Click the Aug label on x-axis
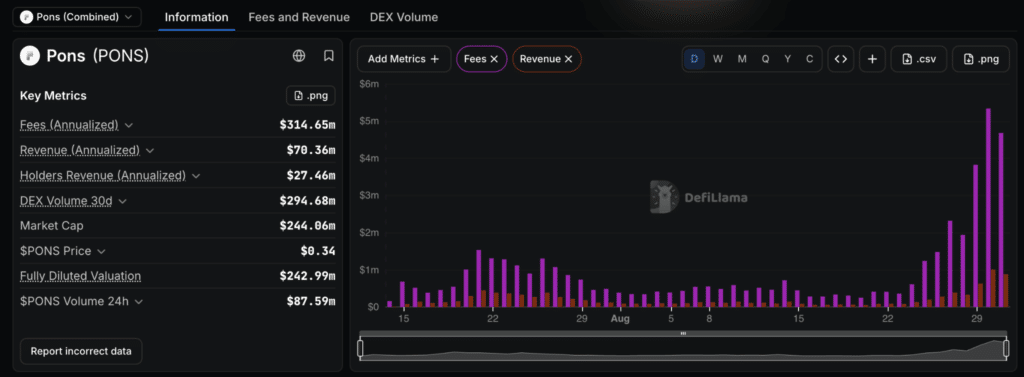 (620, 319)
